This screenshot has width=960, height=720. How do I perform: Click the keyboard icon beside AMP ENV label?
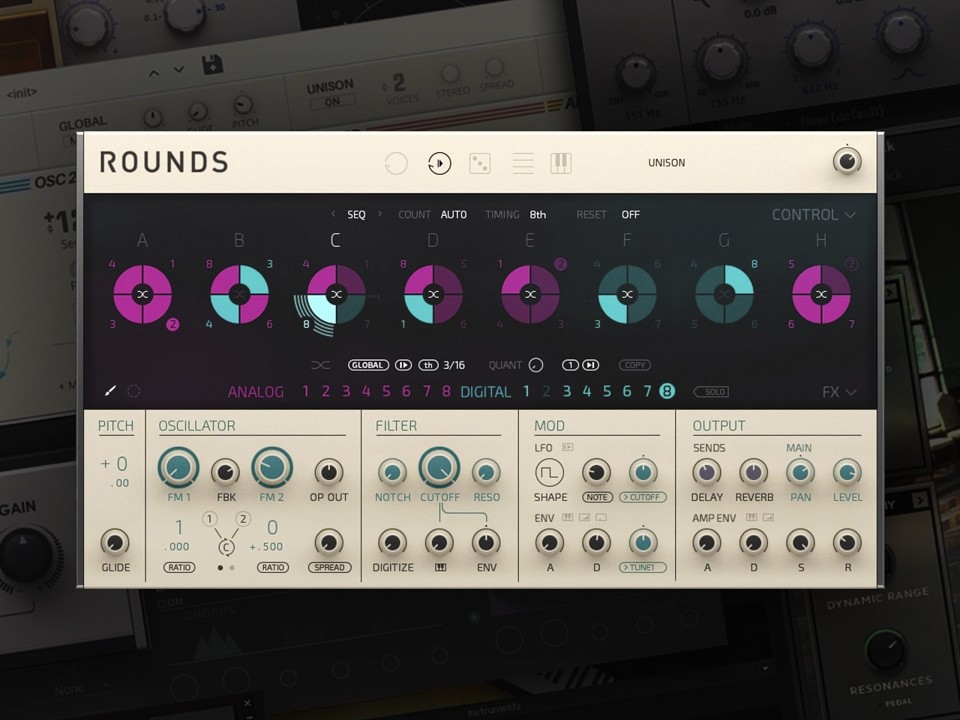point(751,518)
